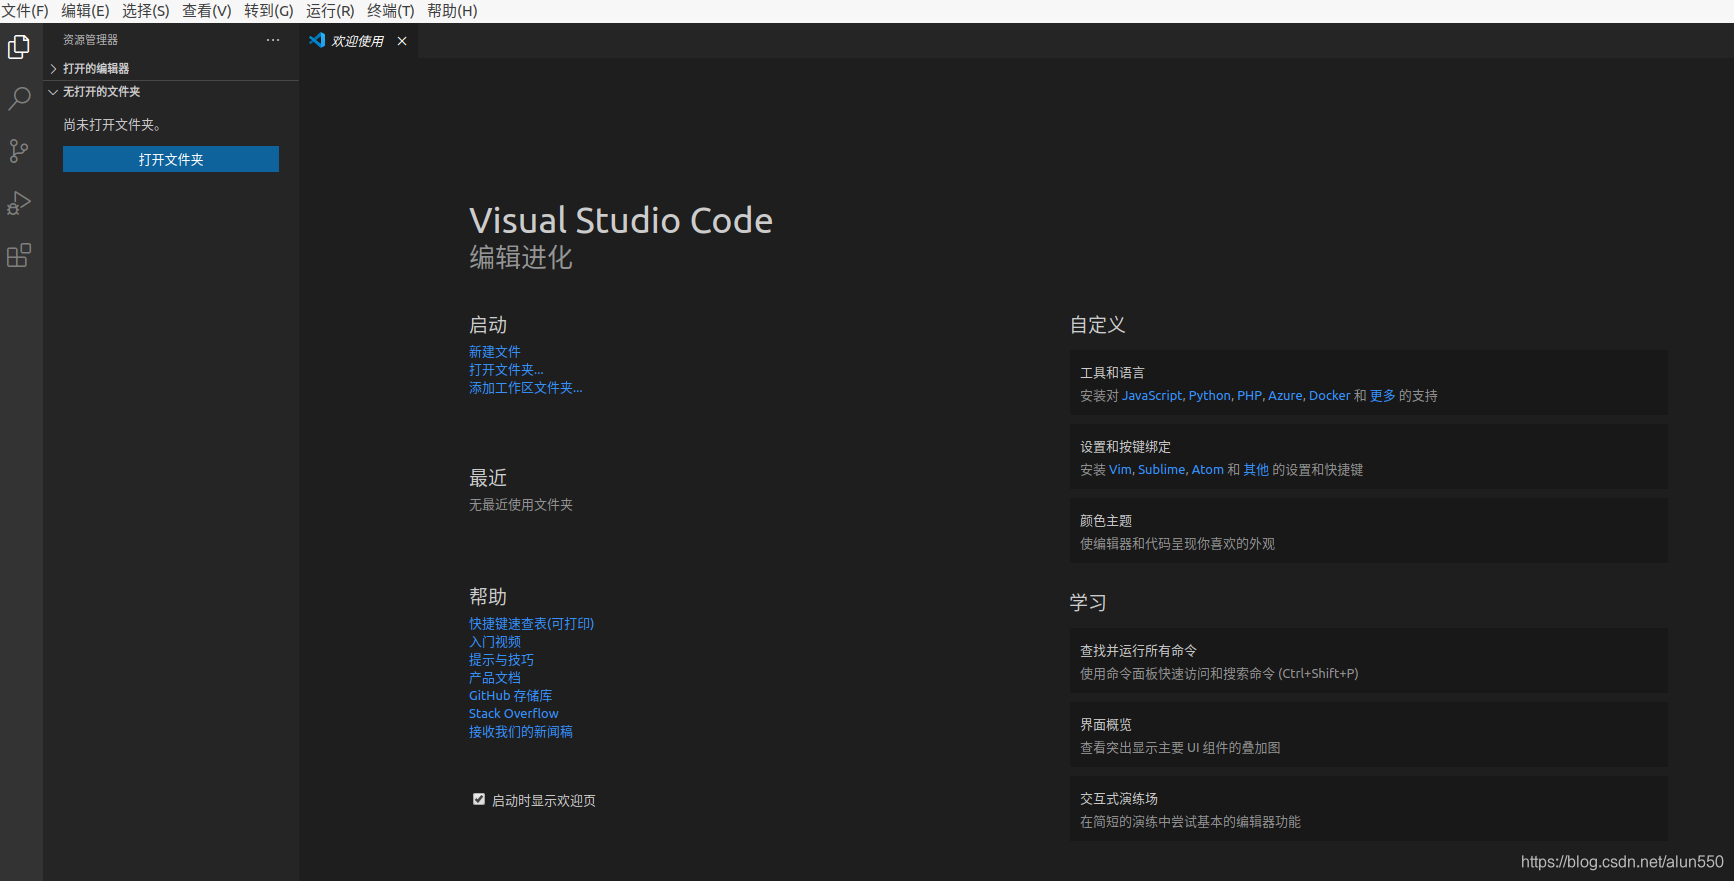Viewport: 1734px width, 881px height.
Task: Open the 编辑(E) menu
Action: pyautogui.click(x=85, y=11)
